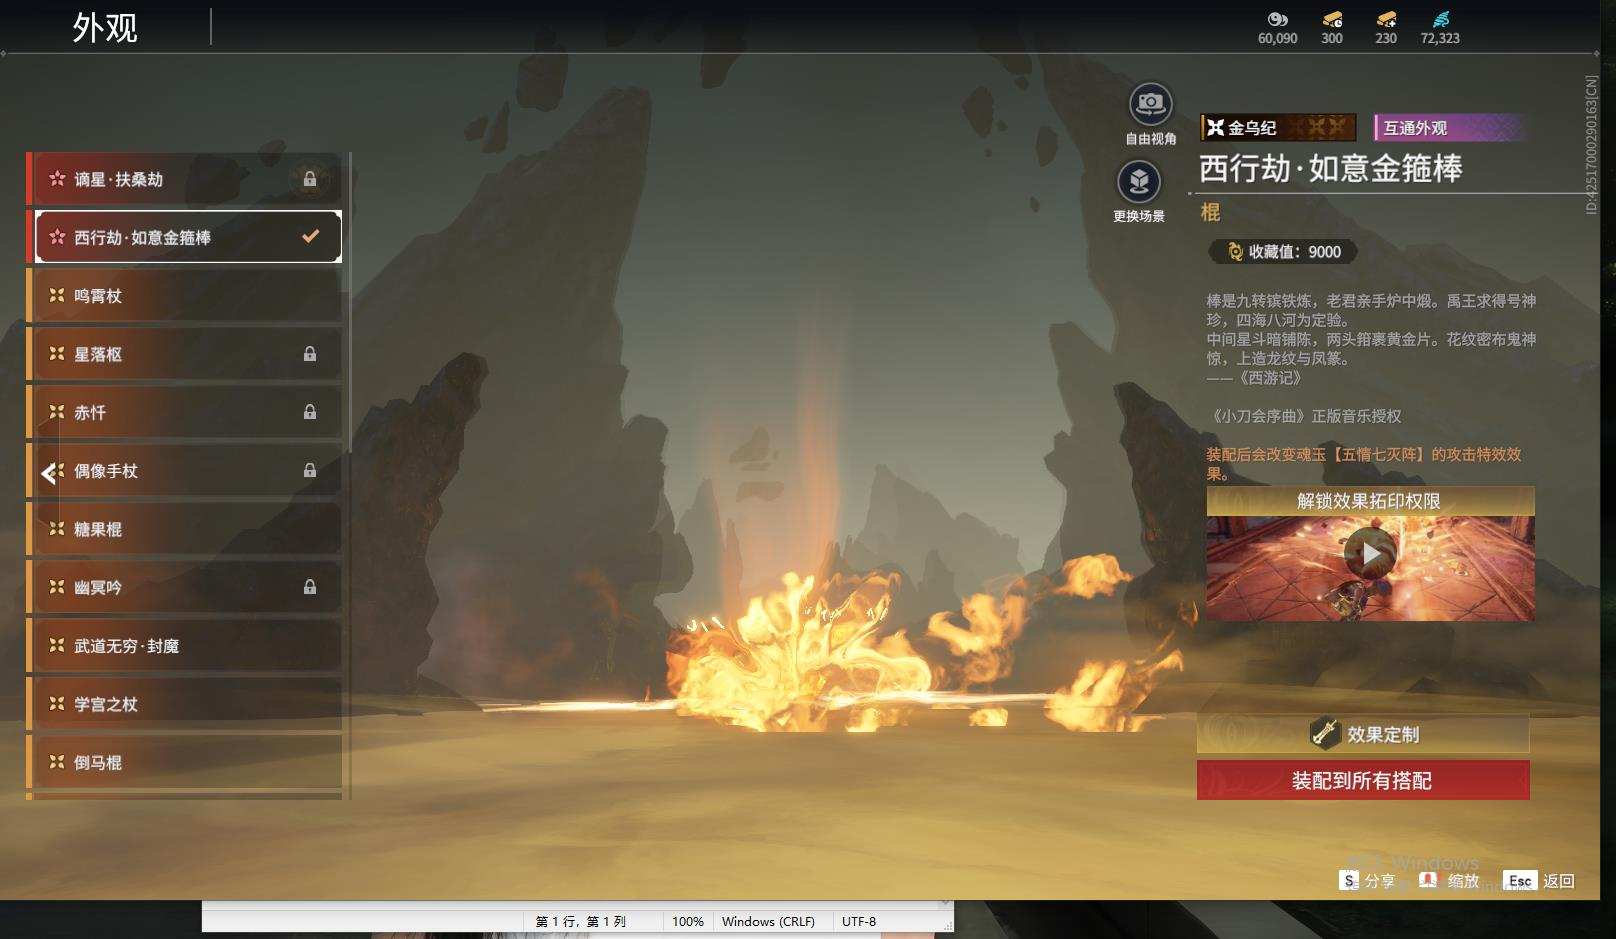
Task: Open the 金乌纪 series tag
Action: [1278, 128]
